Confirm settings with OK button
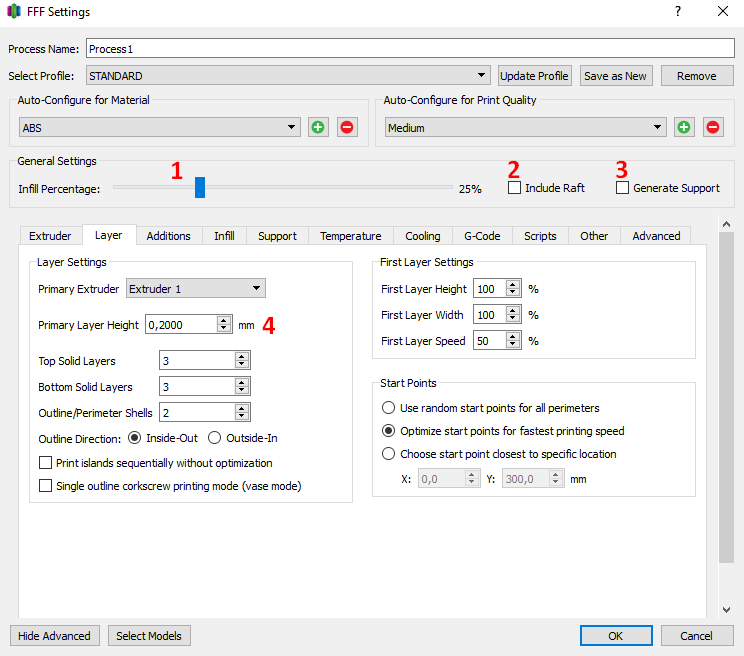This screenshot has width=744, height=656. click(x=616, y=636)
